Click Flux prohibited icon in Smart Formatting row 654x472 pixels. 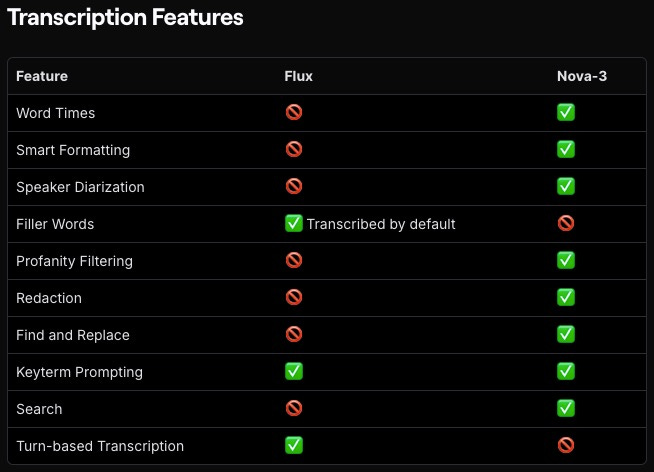click(294, 149)
